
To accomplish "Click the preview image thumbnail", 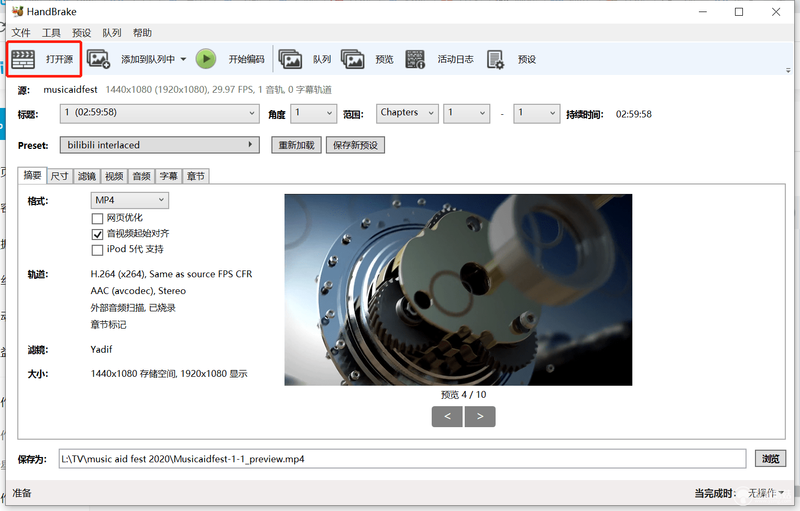I will tap(458, 290).
